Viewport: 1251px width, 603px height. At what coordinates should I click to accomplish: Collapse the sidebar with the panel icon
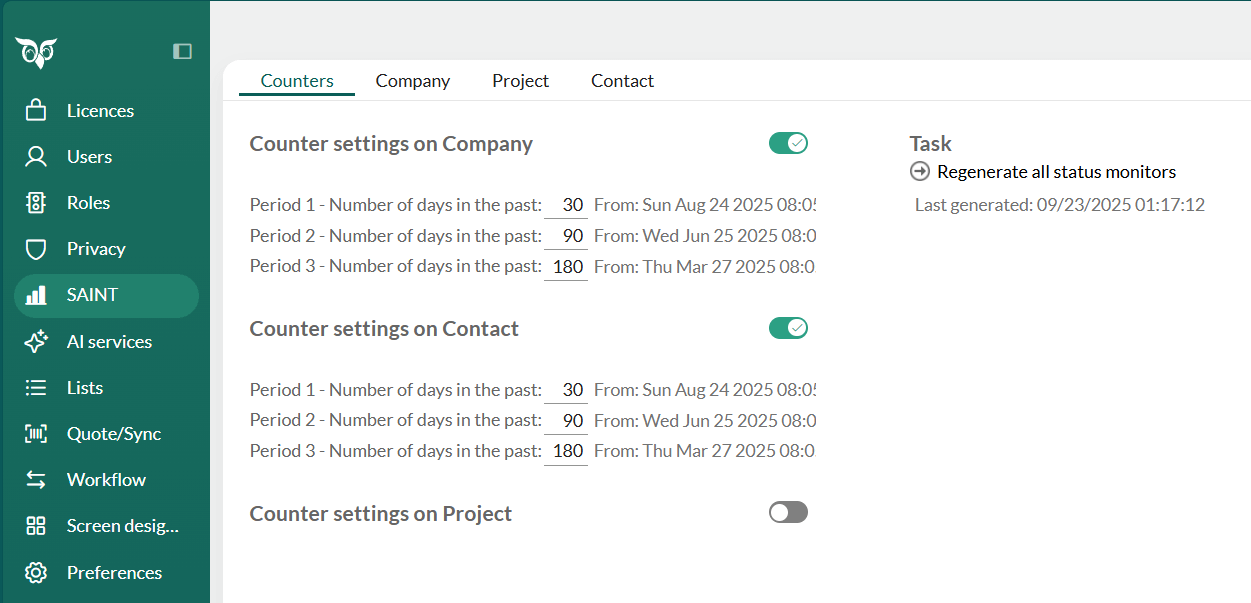tap(182, 51)
